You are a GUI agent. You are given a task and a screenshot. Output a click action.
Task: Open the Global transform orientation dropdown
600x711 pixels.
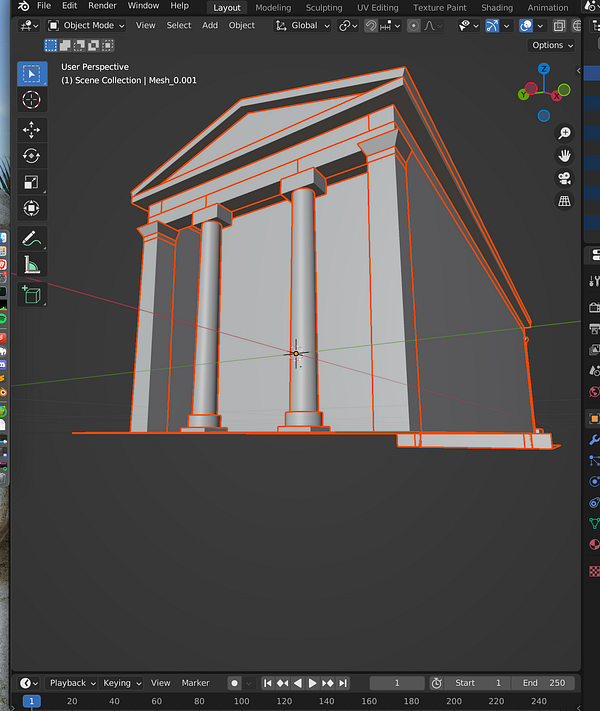click(x=303, y=26)
